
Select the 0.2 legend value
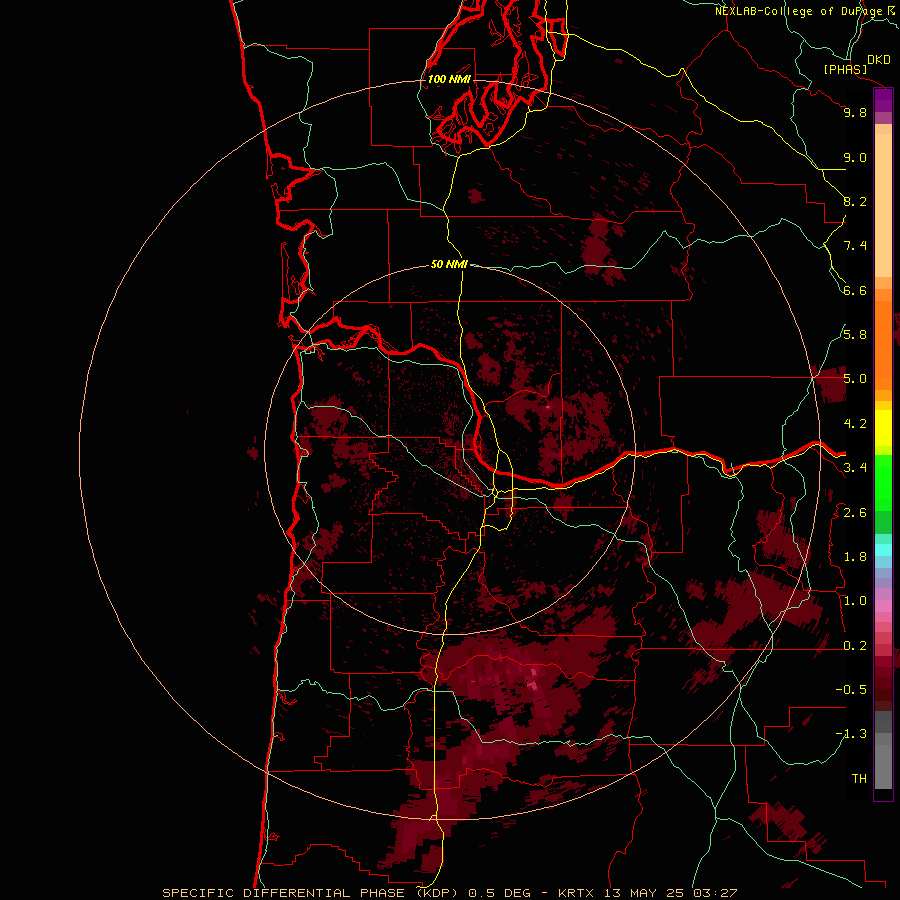point(855,646)
